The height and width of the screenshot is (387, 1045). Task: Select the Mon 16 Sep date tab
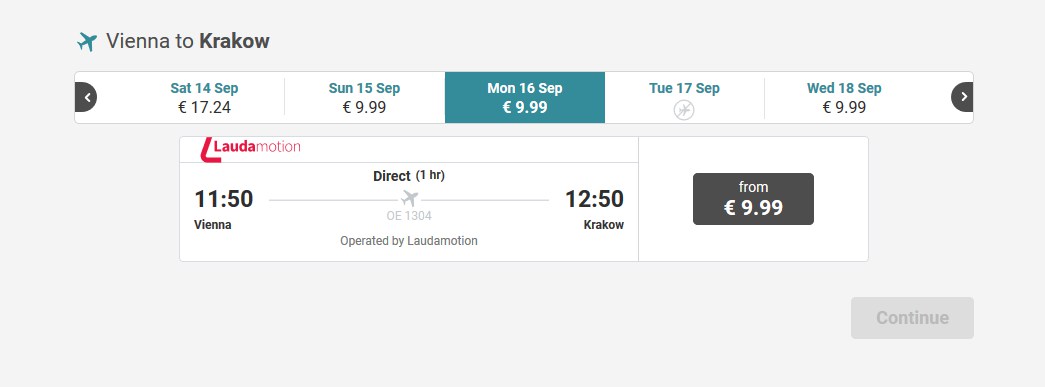point(525,97)
